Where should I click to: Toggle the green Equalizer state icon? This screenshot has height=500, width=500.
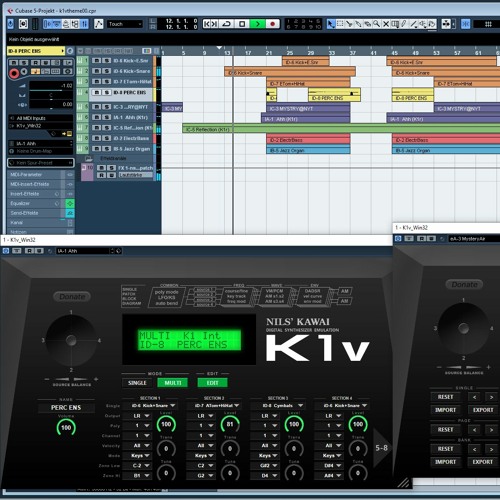point(70,203)
